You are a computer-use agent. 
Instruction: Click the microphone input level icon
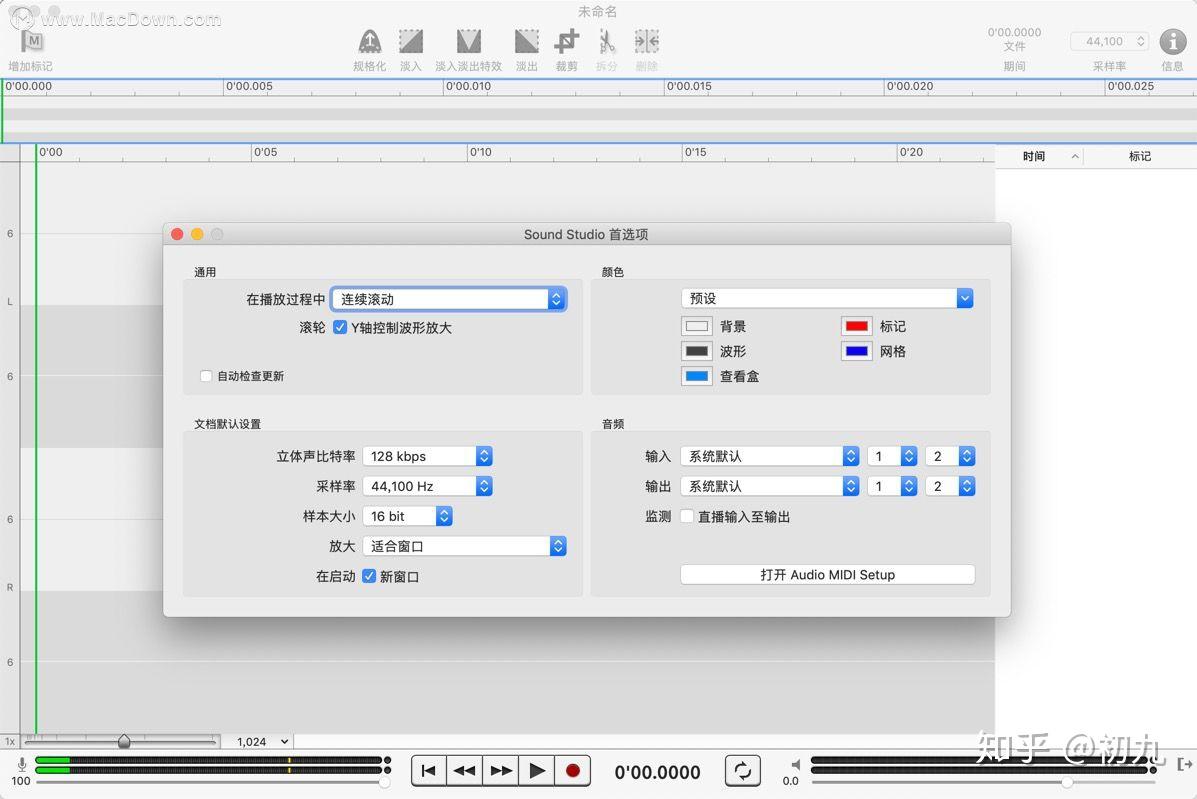[x=21, y=764]
